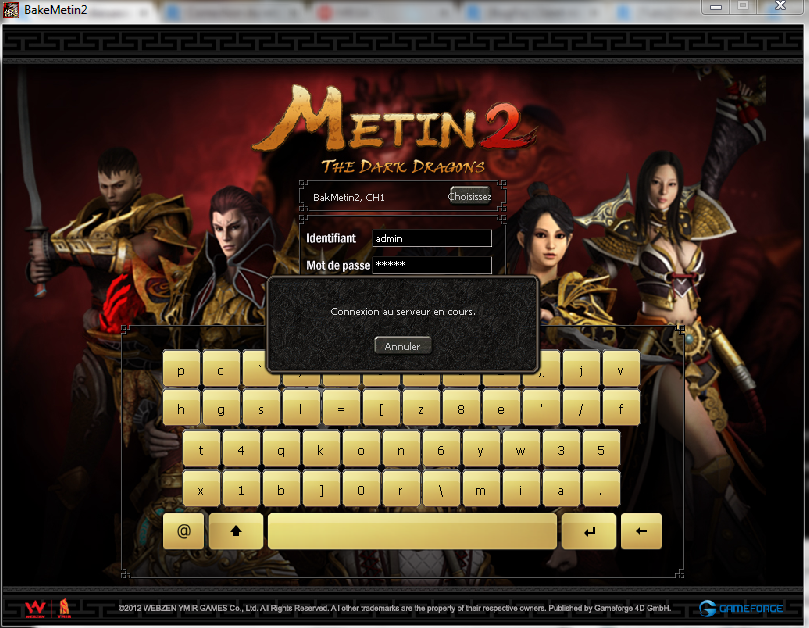The image size is (809, 628).
Task: Tap the i key on virtual keyboard
Action: pyautogui.click(x=521, y=490)
